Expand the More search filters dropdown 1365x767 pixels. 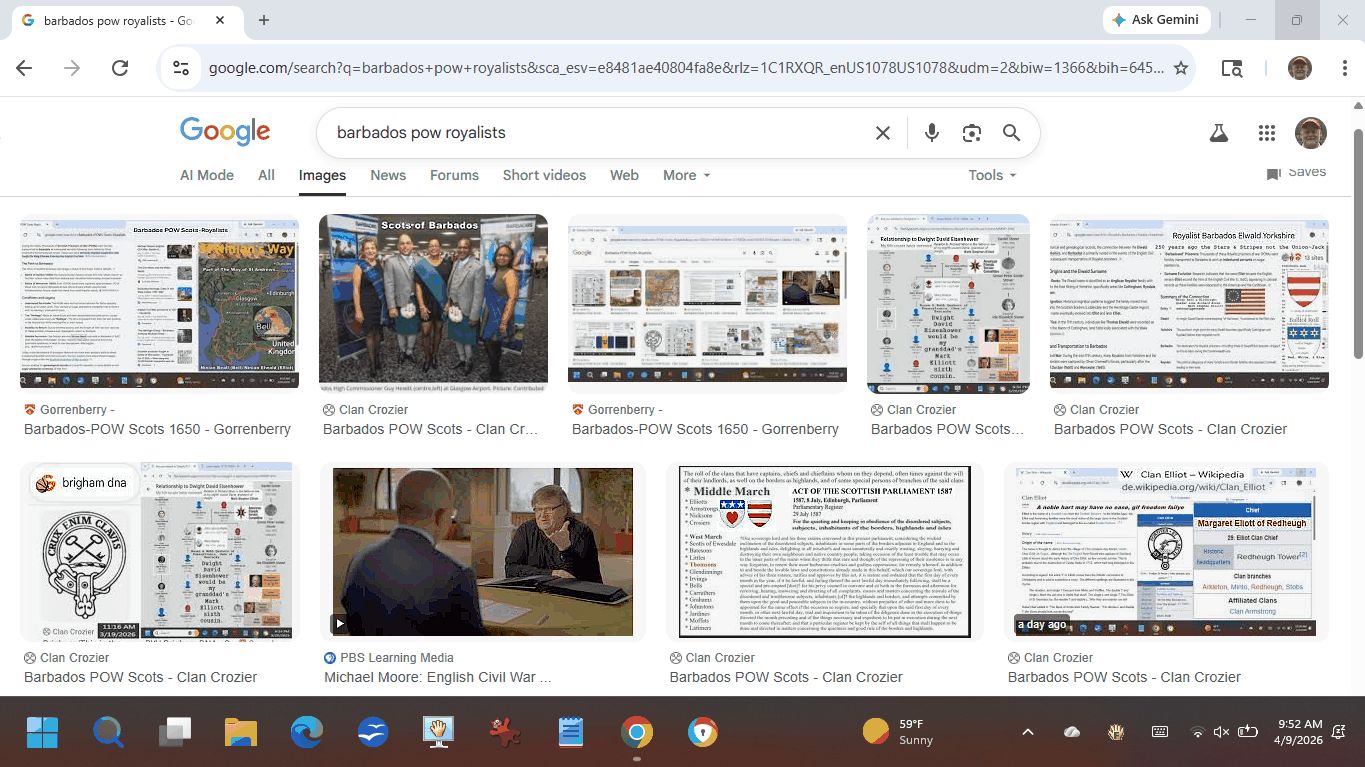pos(686,175)
